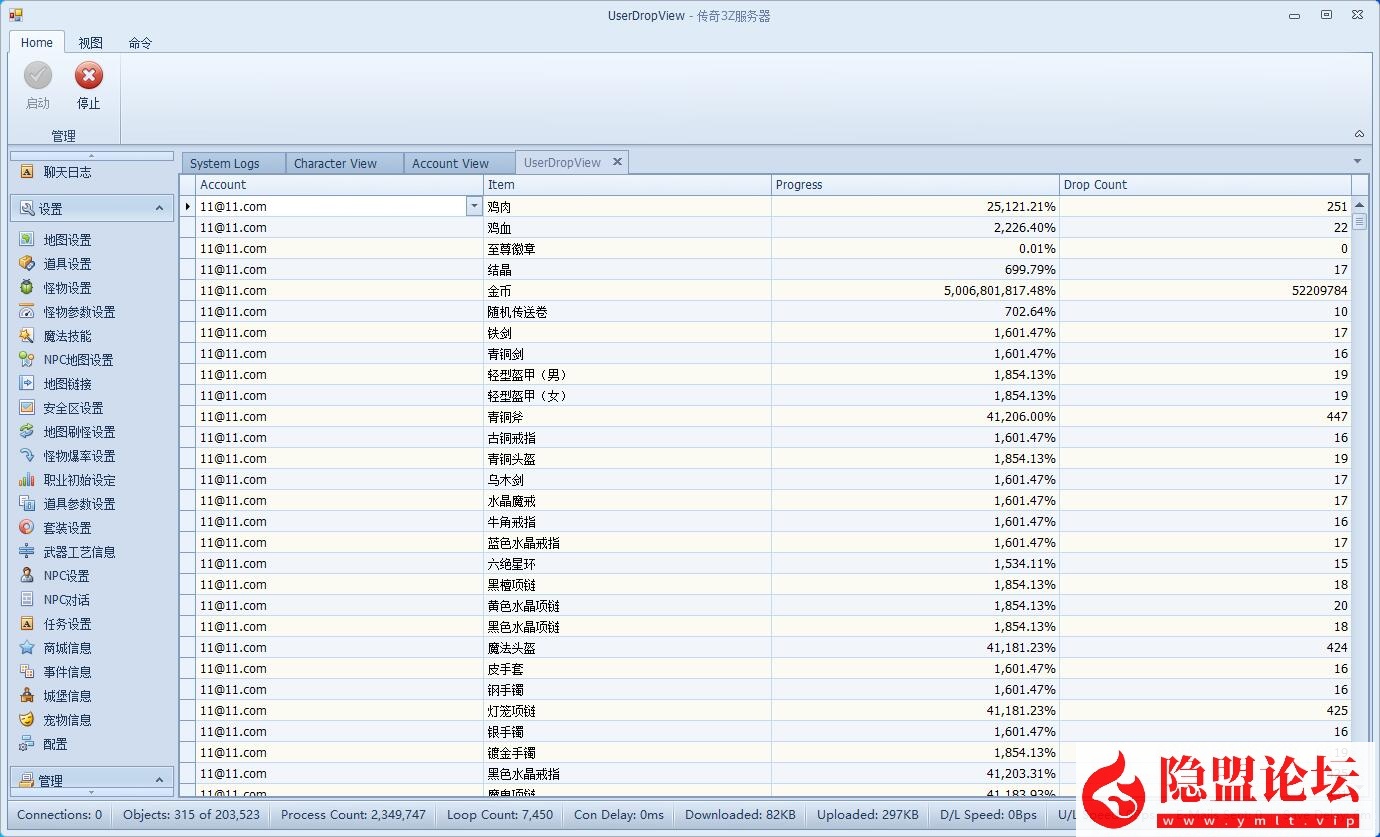The width and height of the screenshot is (1380, 837).
Task: Sort by Drop Count column header
Action: pyautogui.click(x=1204, y=185)
